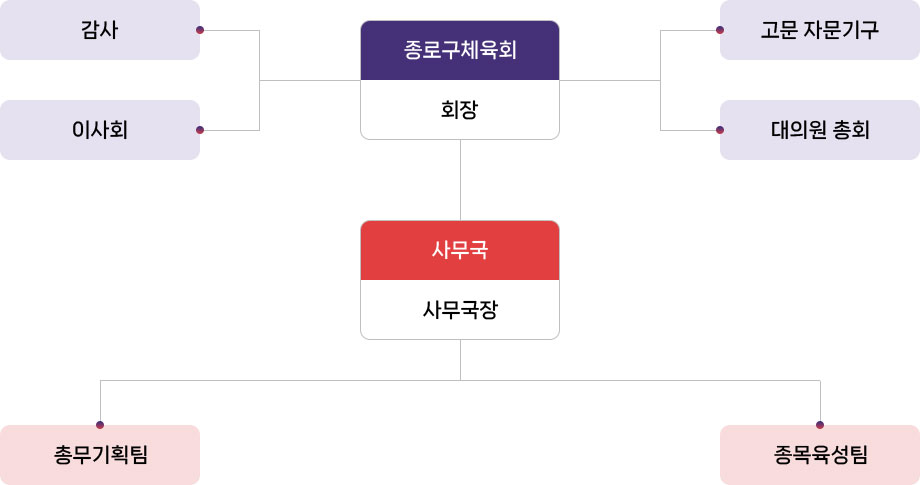Select the 회장 cell
This screenshot has width=920, height=485.
coord(460,109)
